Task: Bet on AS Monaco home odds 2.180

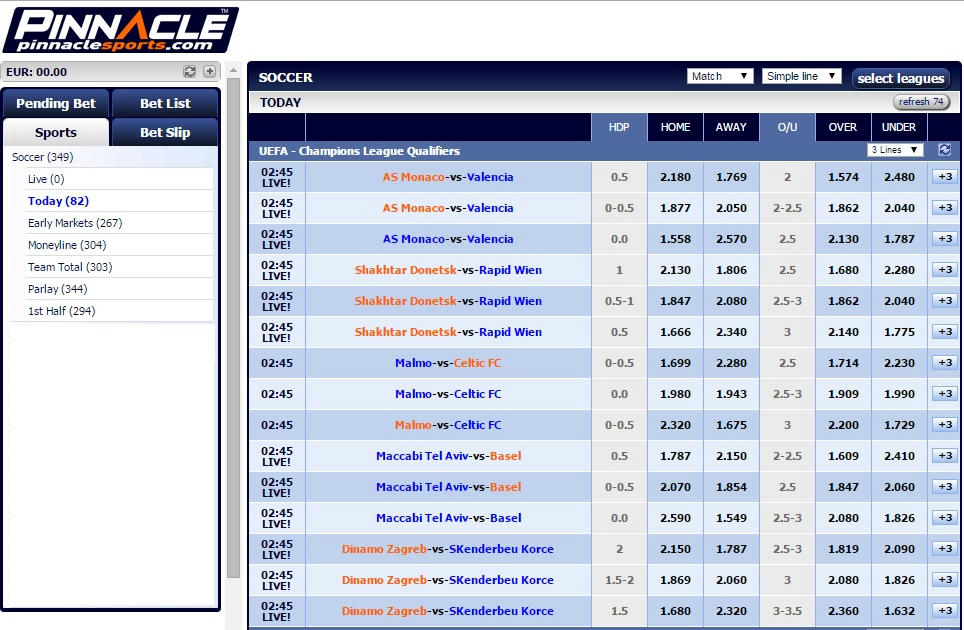Action: click(676, 177)
